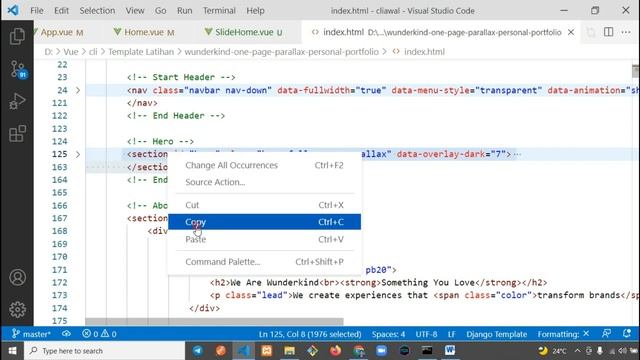Open XAMPP from the Windows taskbar
Screen dimensions: 640x360
coord(267,351)
